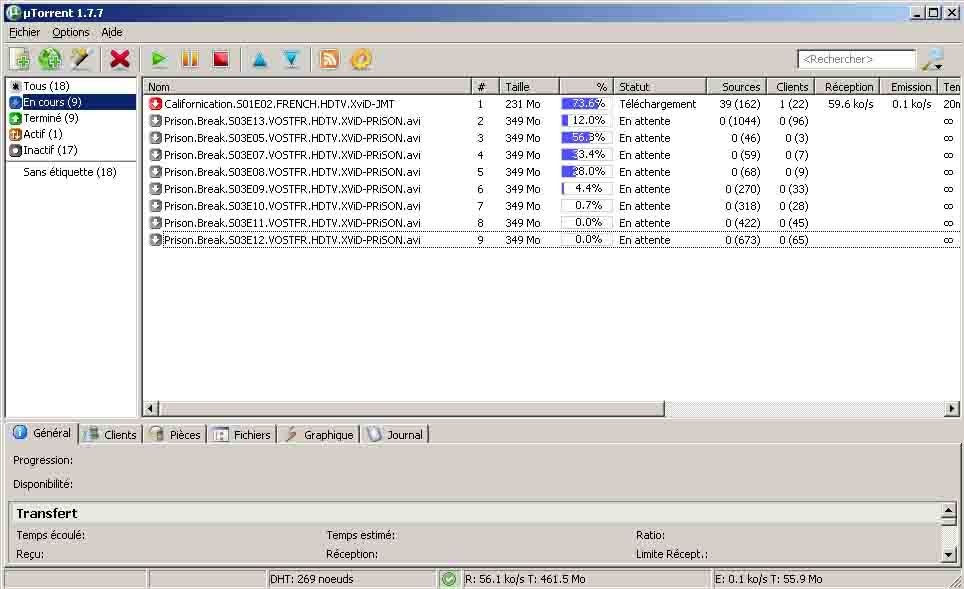The width and height of the screenshot is (964, 589).
Task: Open the Fichier menu
Action: click(24, 32)
